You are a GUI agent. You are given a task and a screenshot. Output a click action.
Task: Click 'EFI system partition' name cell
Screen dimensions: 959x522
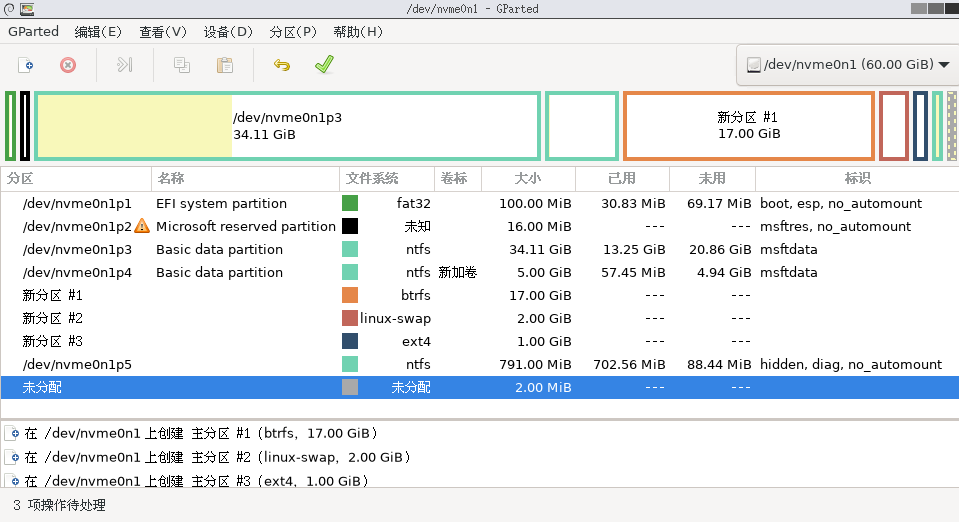(x=221, y=203)
